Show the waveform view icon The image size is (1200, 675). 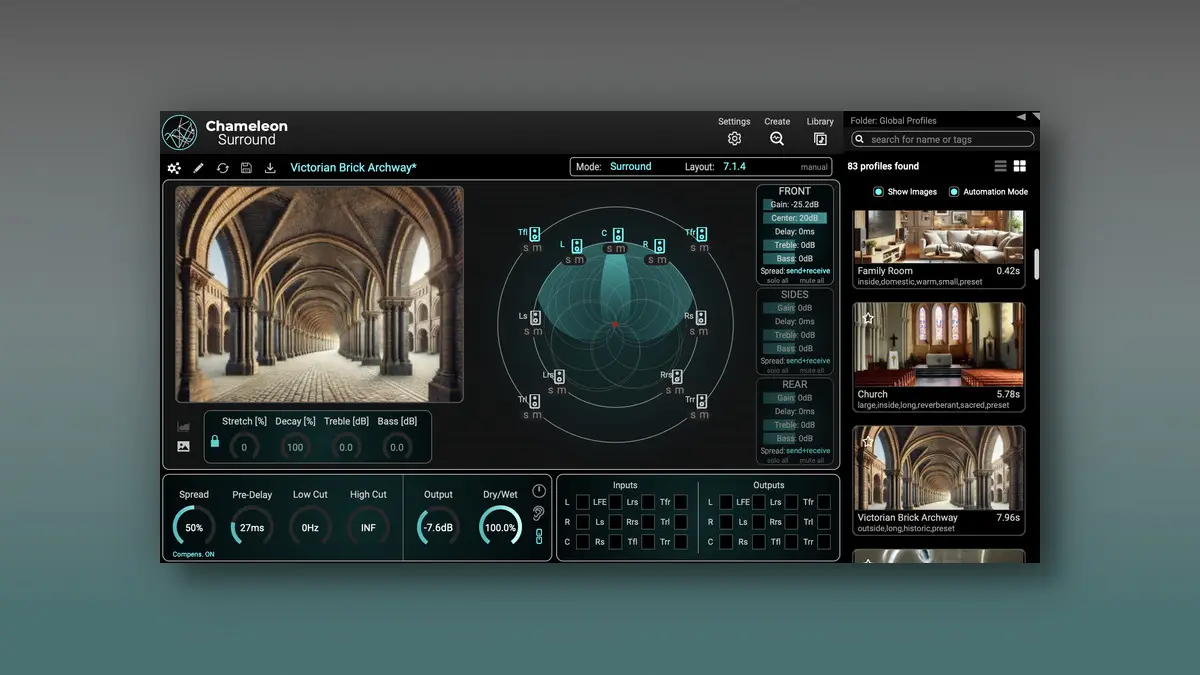click(183, 427)
